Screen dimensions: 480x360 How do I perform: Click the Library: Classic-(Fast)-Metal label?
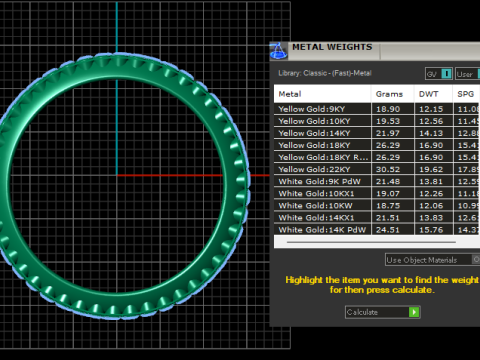325,73
